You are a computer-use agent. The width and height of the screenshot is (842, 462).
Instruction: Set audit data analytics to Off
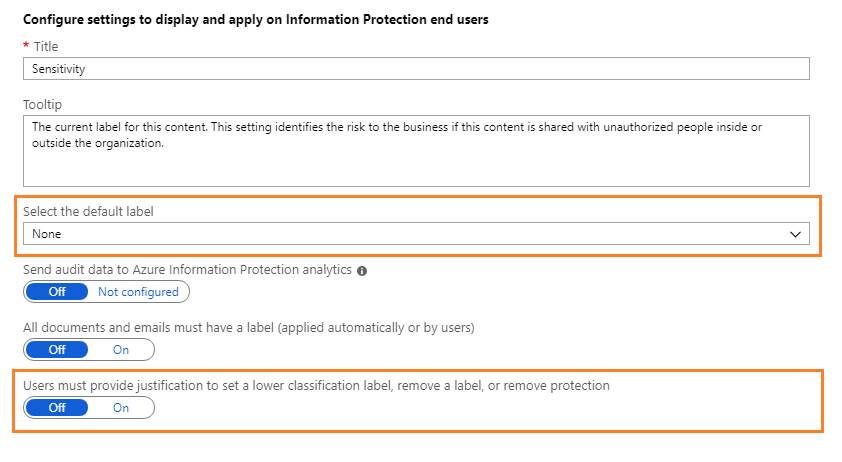pyautogui.click(x=57, y=292)
